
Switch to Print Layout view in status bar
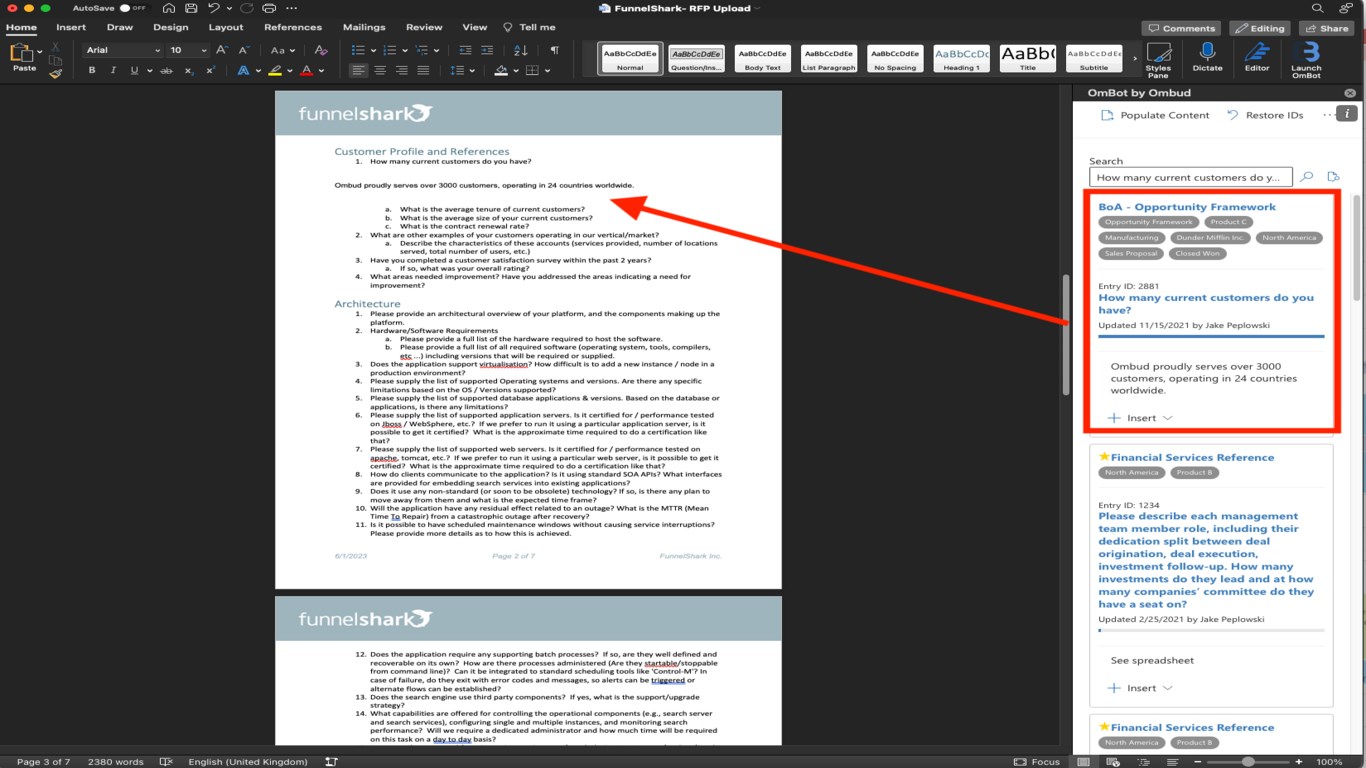pos(1084,762)
